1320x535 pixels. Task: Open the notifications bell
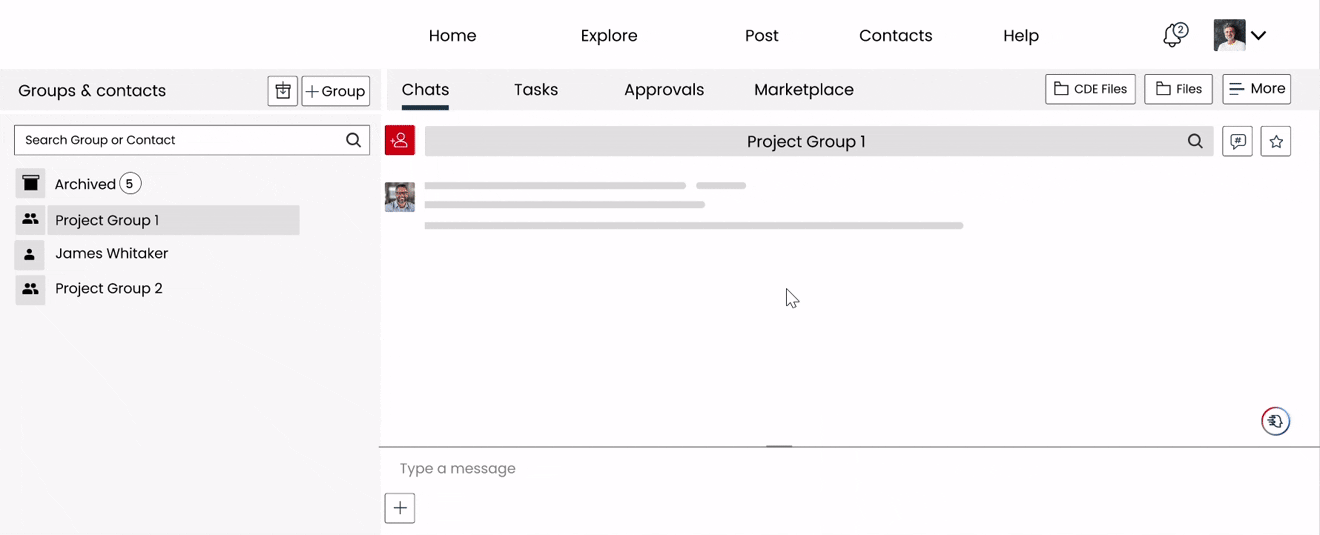(x=1174, y=35)
